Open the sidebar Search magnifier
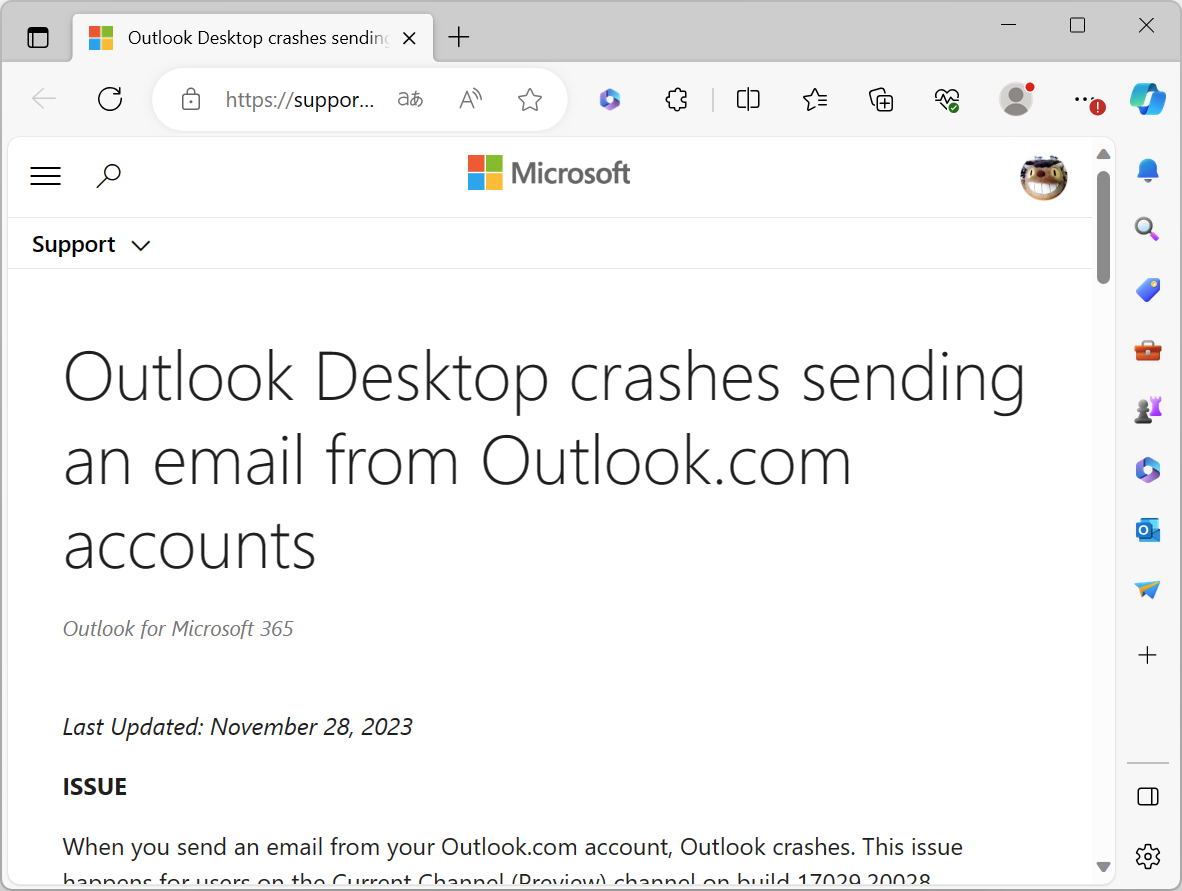 [1147, 230]
